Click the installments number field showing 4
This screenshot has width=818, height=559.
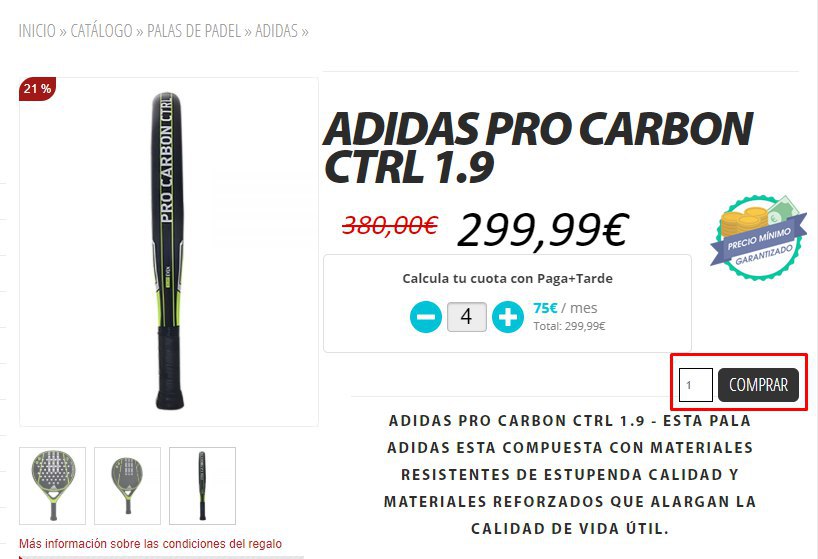pyautogui.click(x=467, y=317)
